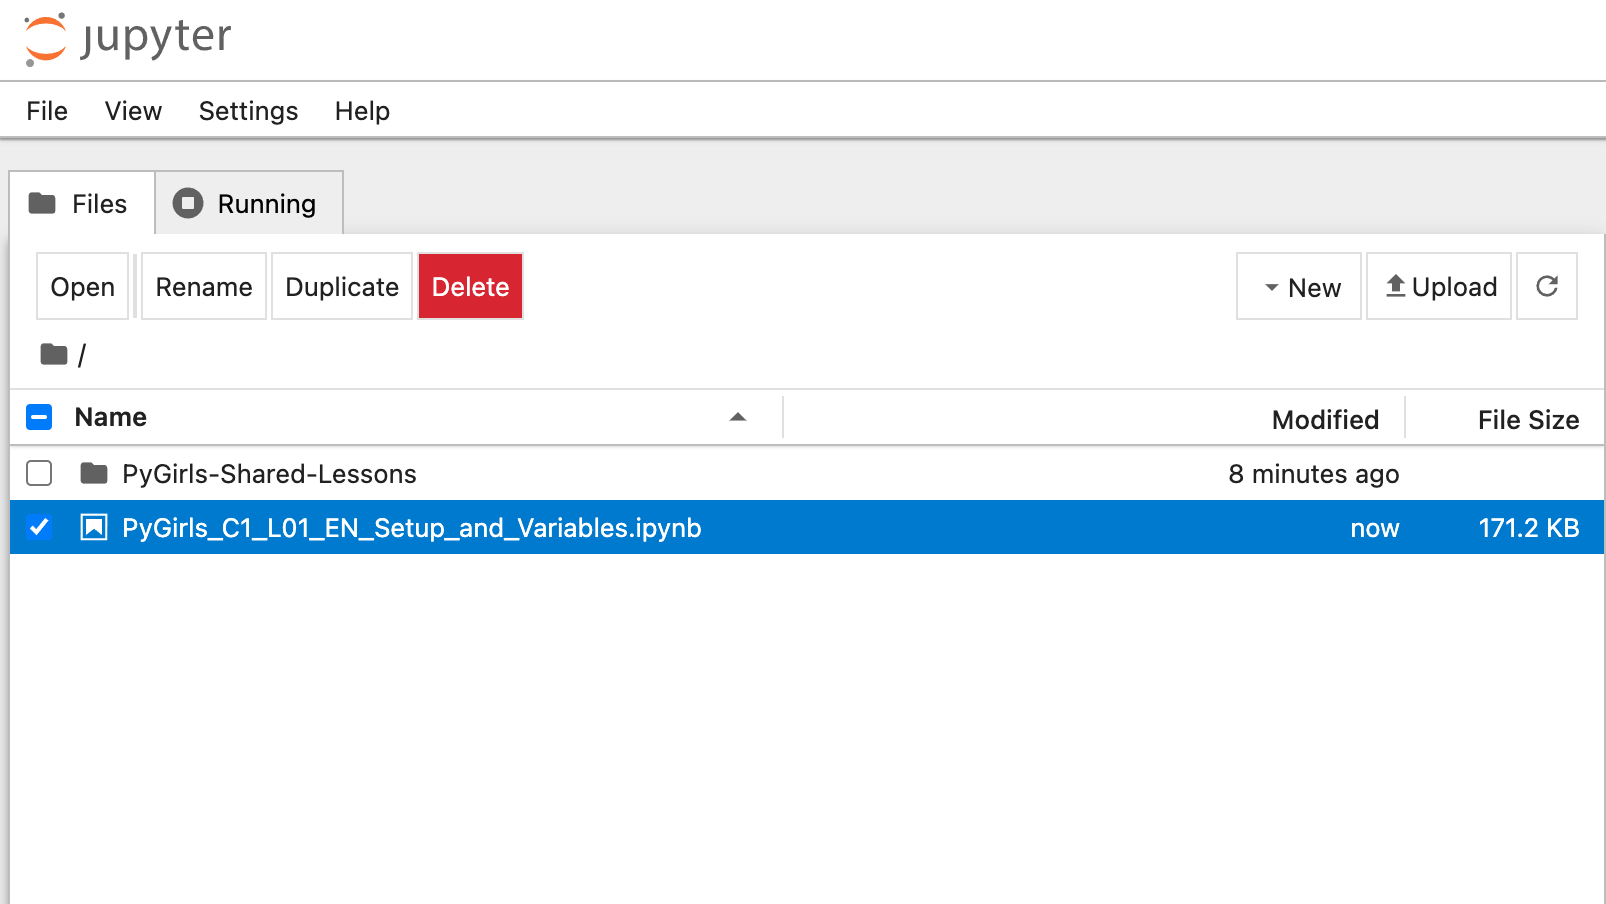
Task: Click the '171.2 KB' file size value
Action: point(1529,528)
